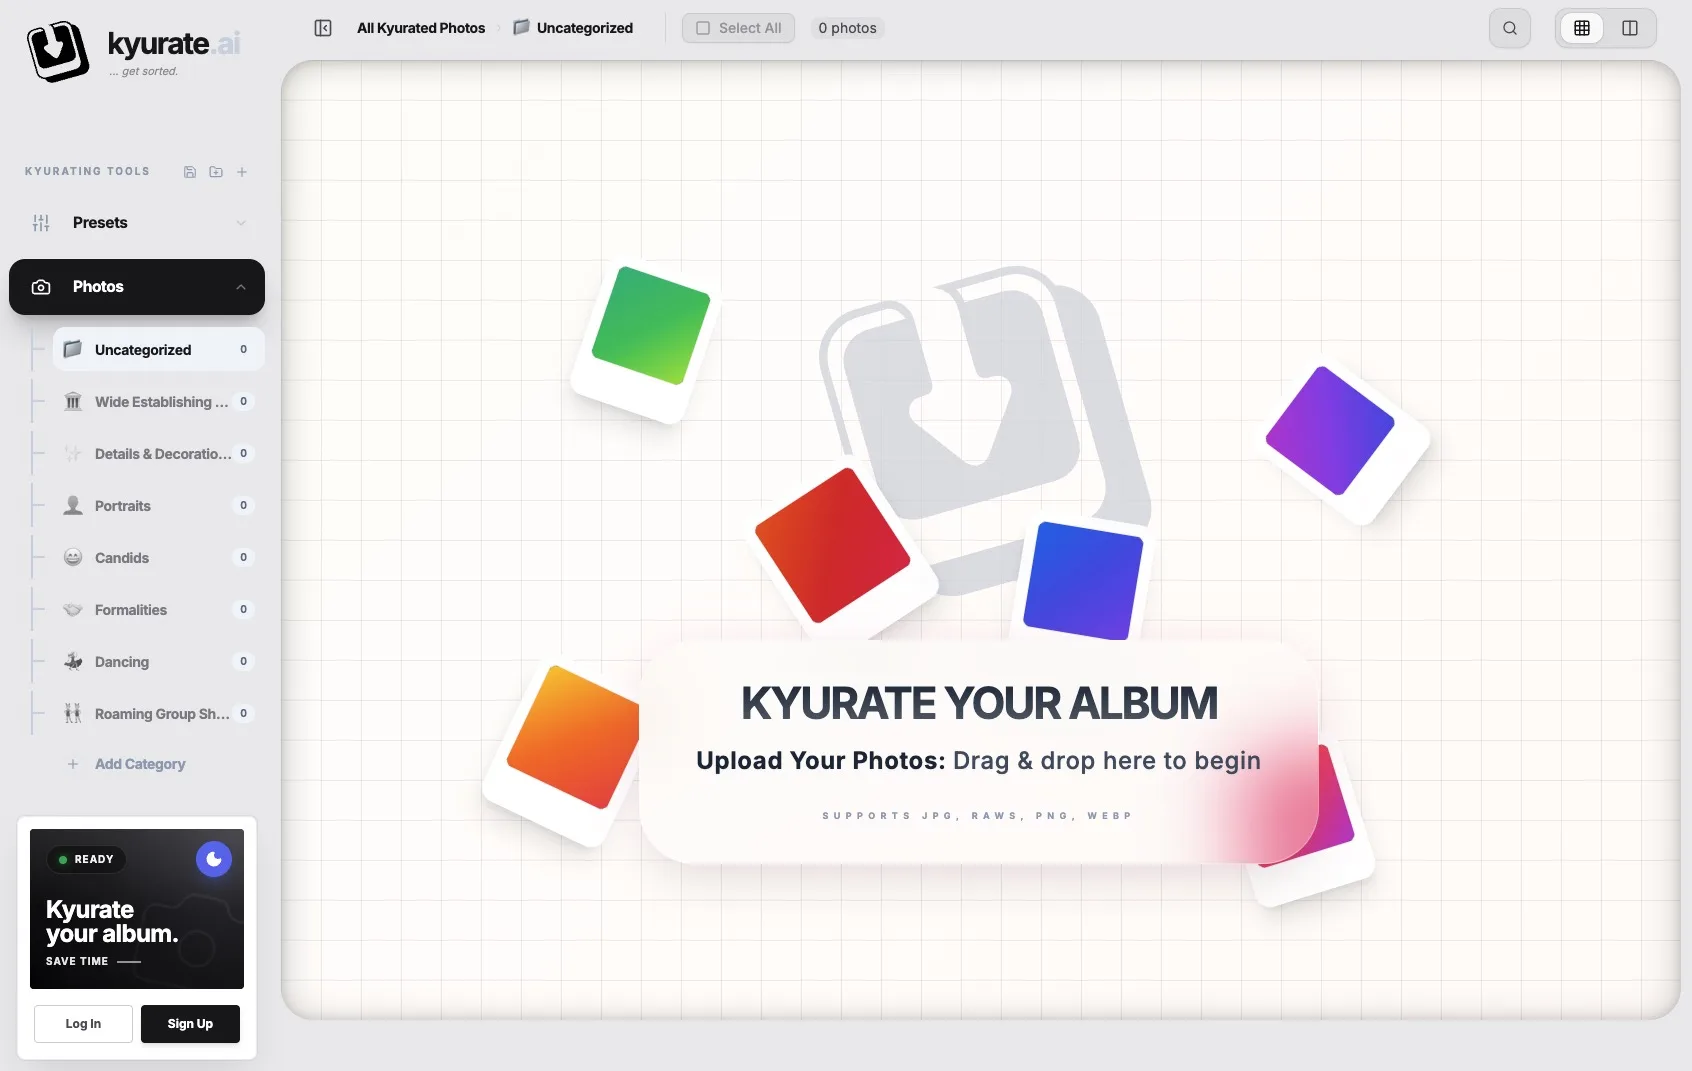Click the Portraits person icon
The width and height of the screenshot is (1692, 1071).
pyautogui.click(x=73, y=505)
